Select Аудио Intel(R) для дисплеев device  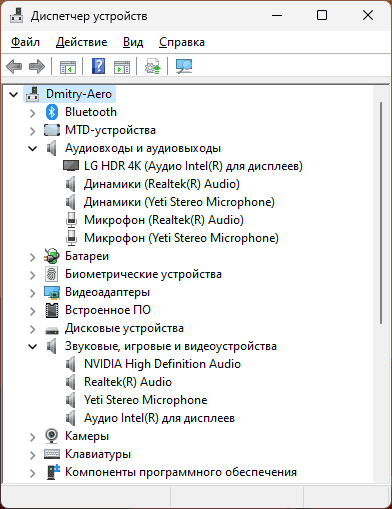(x=159, y=418)
